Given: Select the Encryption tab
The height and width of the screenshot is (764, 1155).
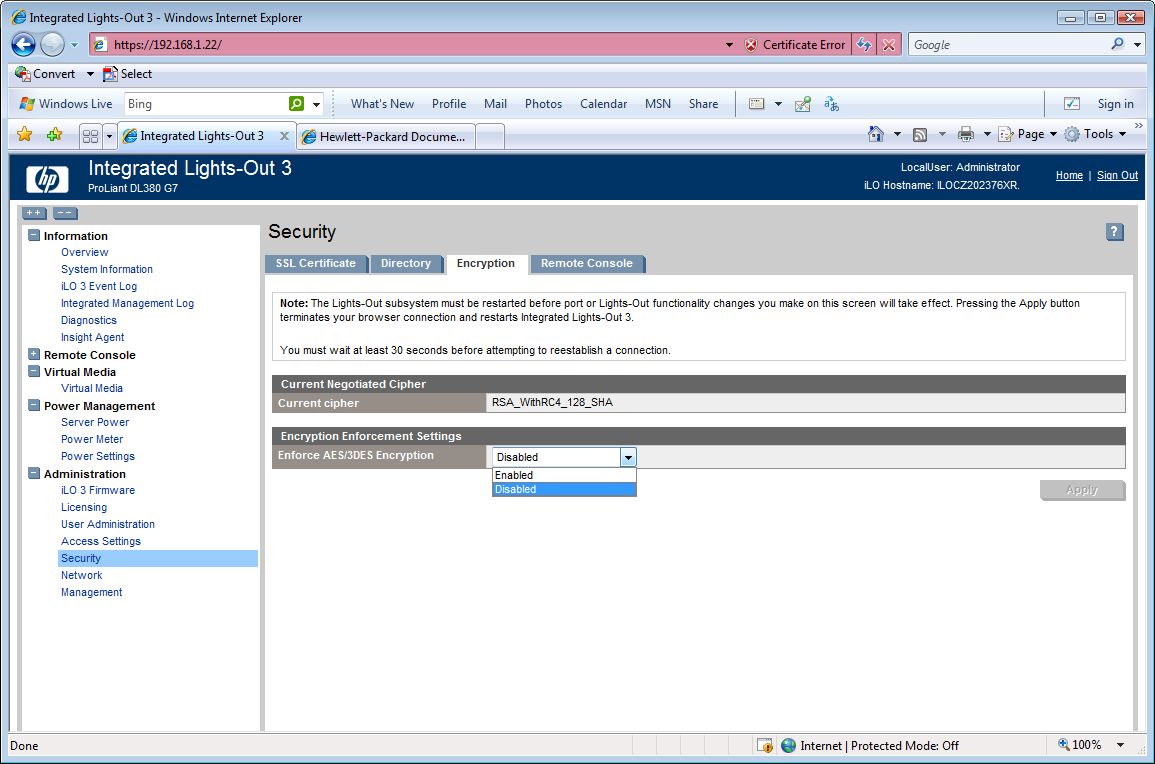Looking at the screenshot, I should tap(486, 264).
